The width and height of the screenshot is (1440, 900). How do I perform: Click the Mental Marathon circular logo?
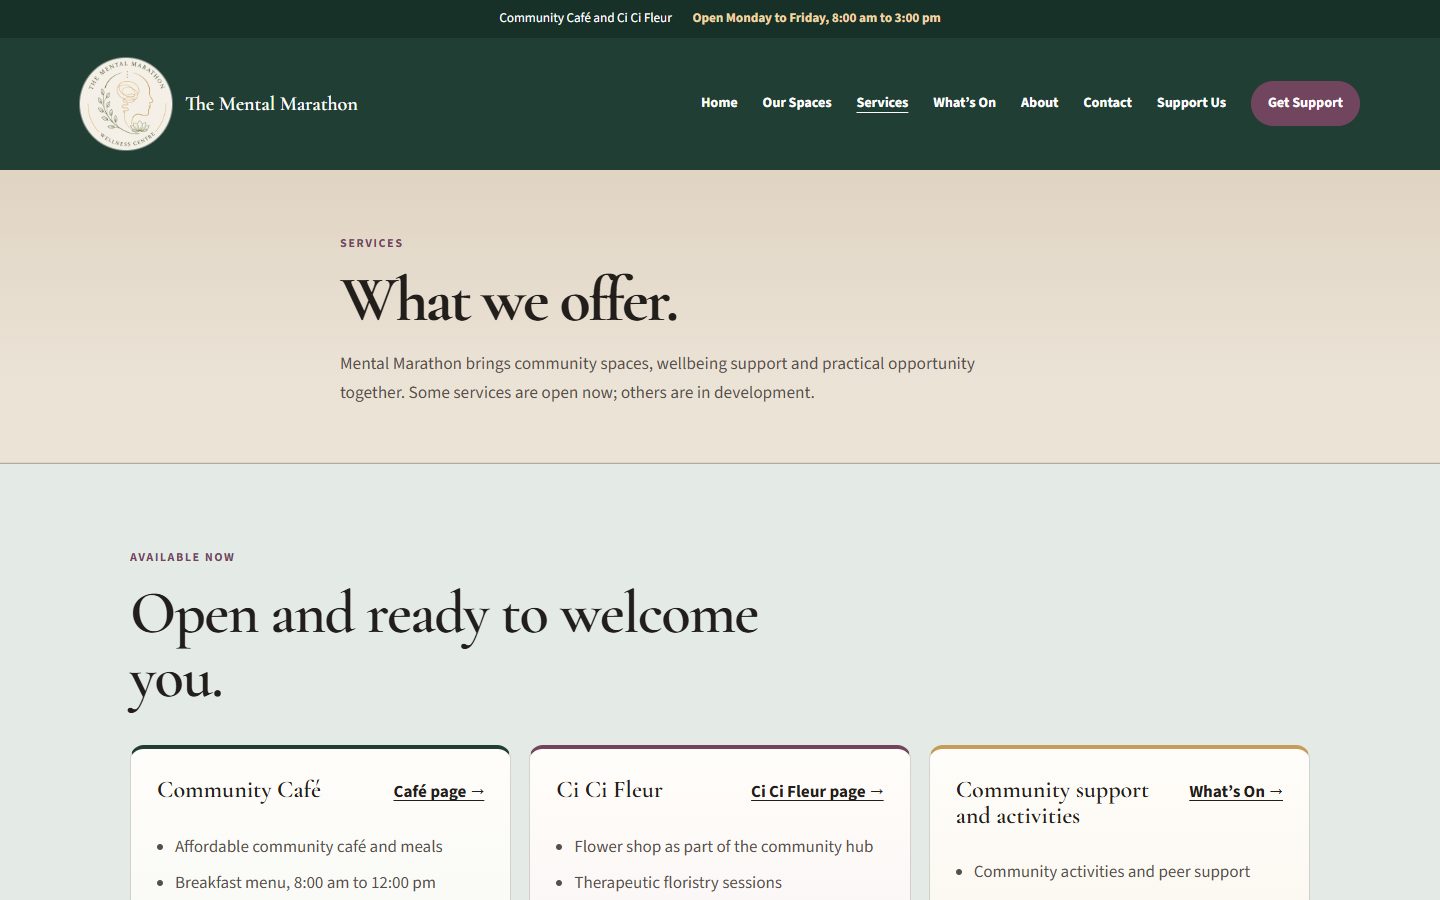(126, 103)
